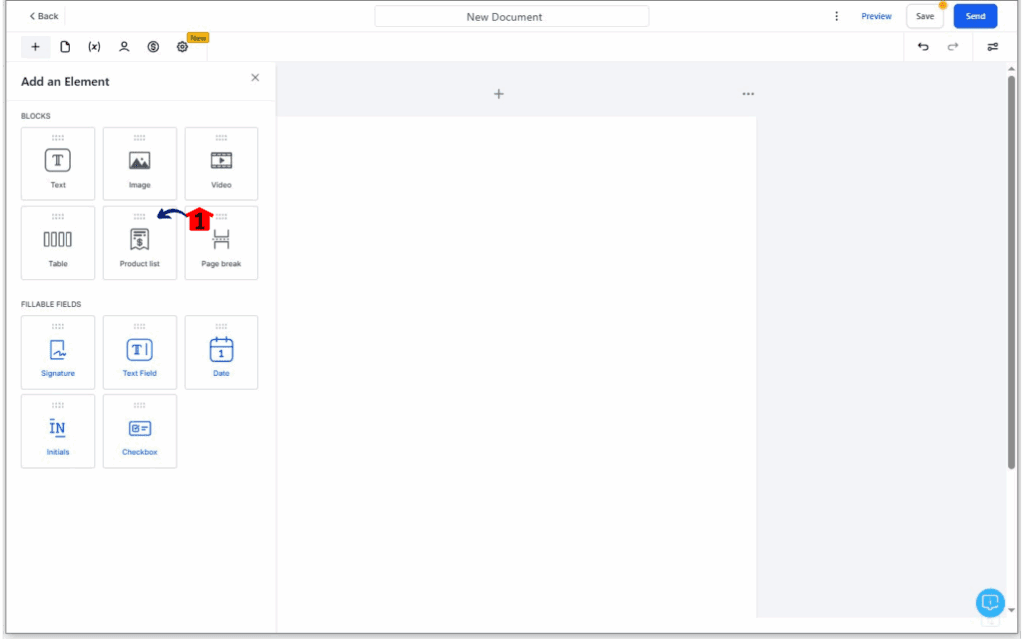Select the Date fillable field
1024x639 pixels.
coord(221,353)
